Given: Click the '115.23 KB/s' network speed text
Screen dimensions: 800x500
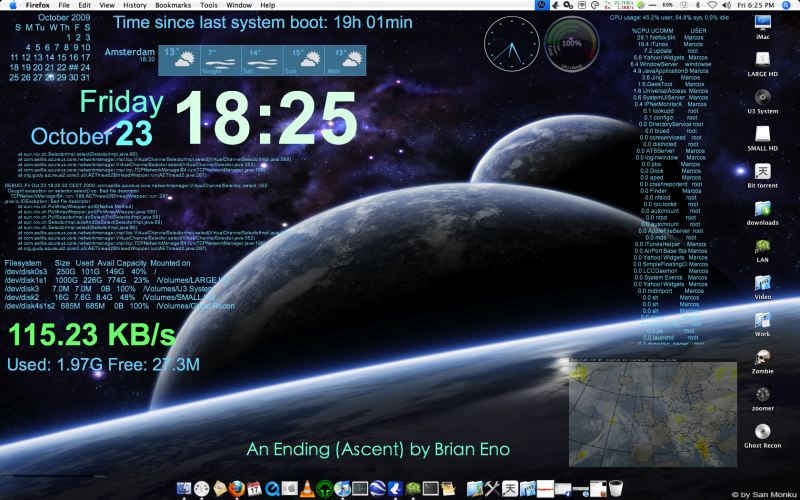Looking at the screenshot, I should [92, 335].
